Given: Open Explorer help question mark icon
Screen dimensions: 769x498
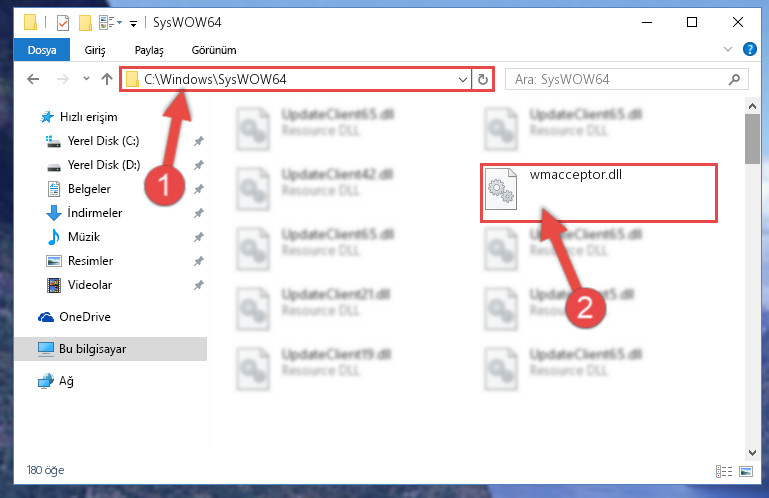Looking at the screenshot, I should pos(749,49).
